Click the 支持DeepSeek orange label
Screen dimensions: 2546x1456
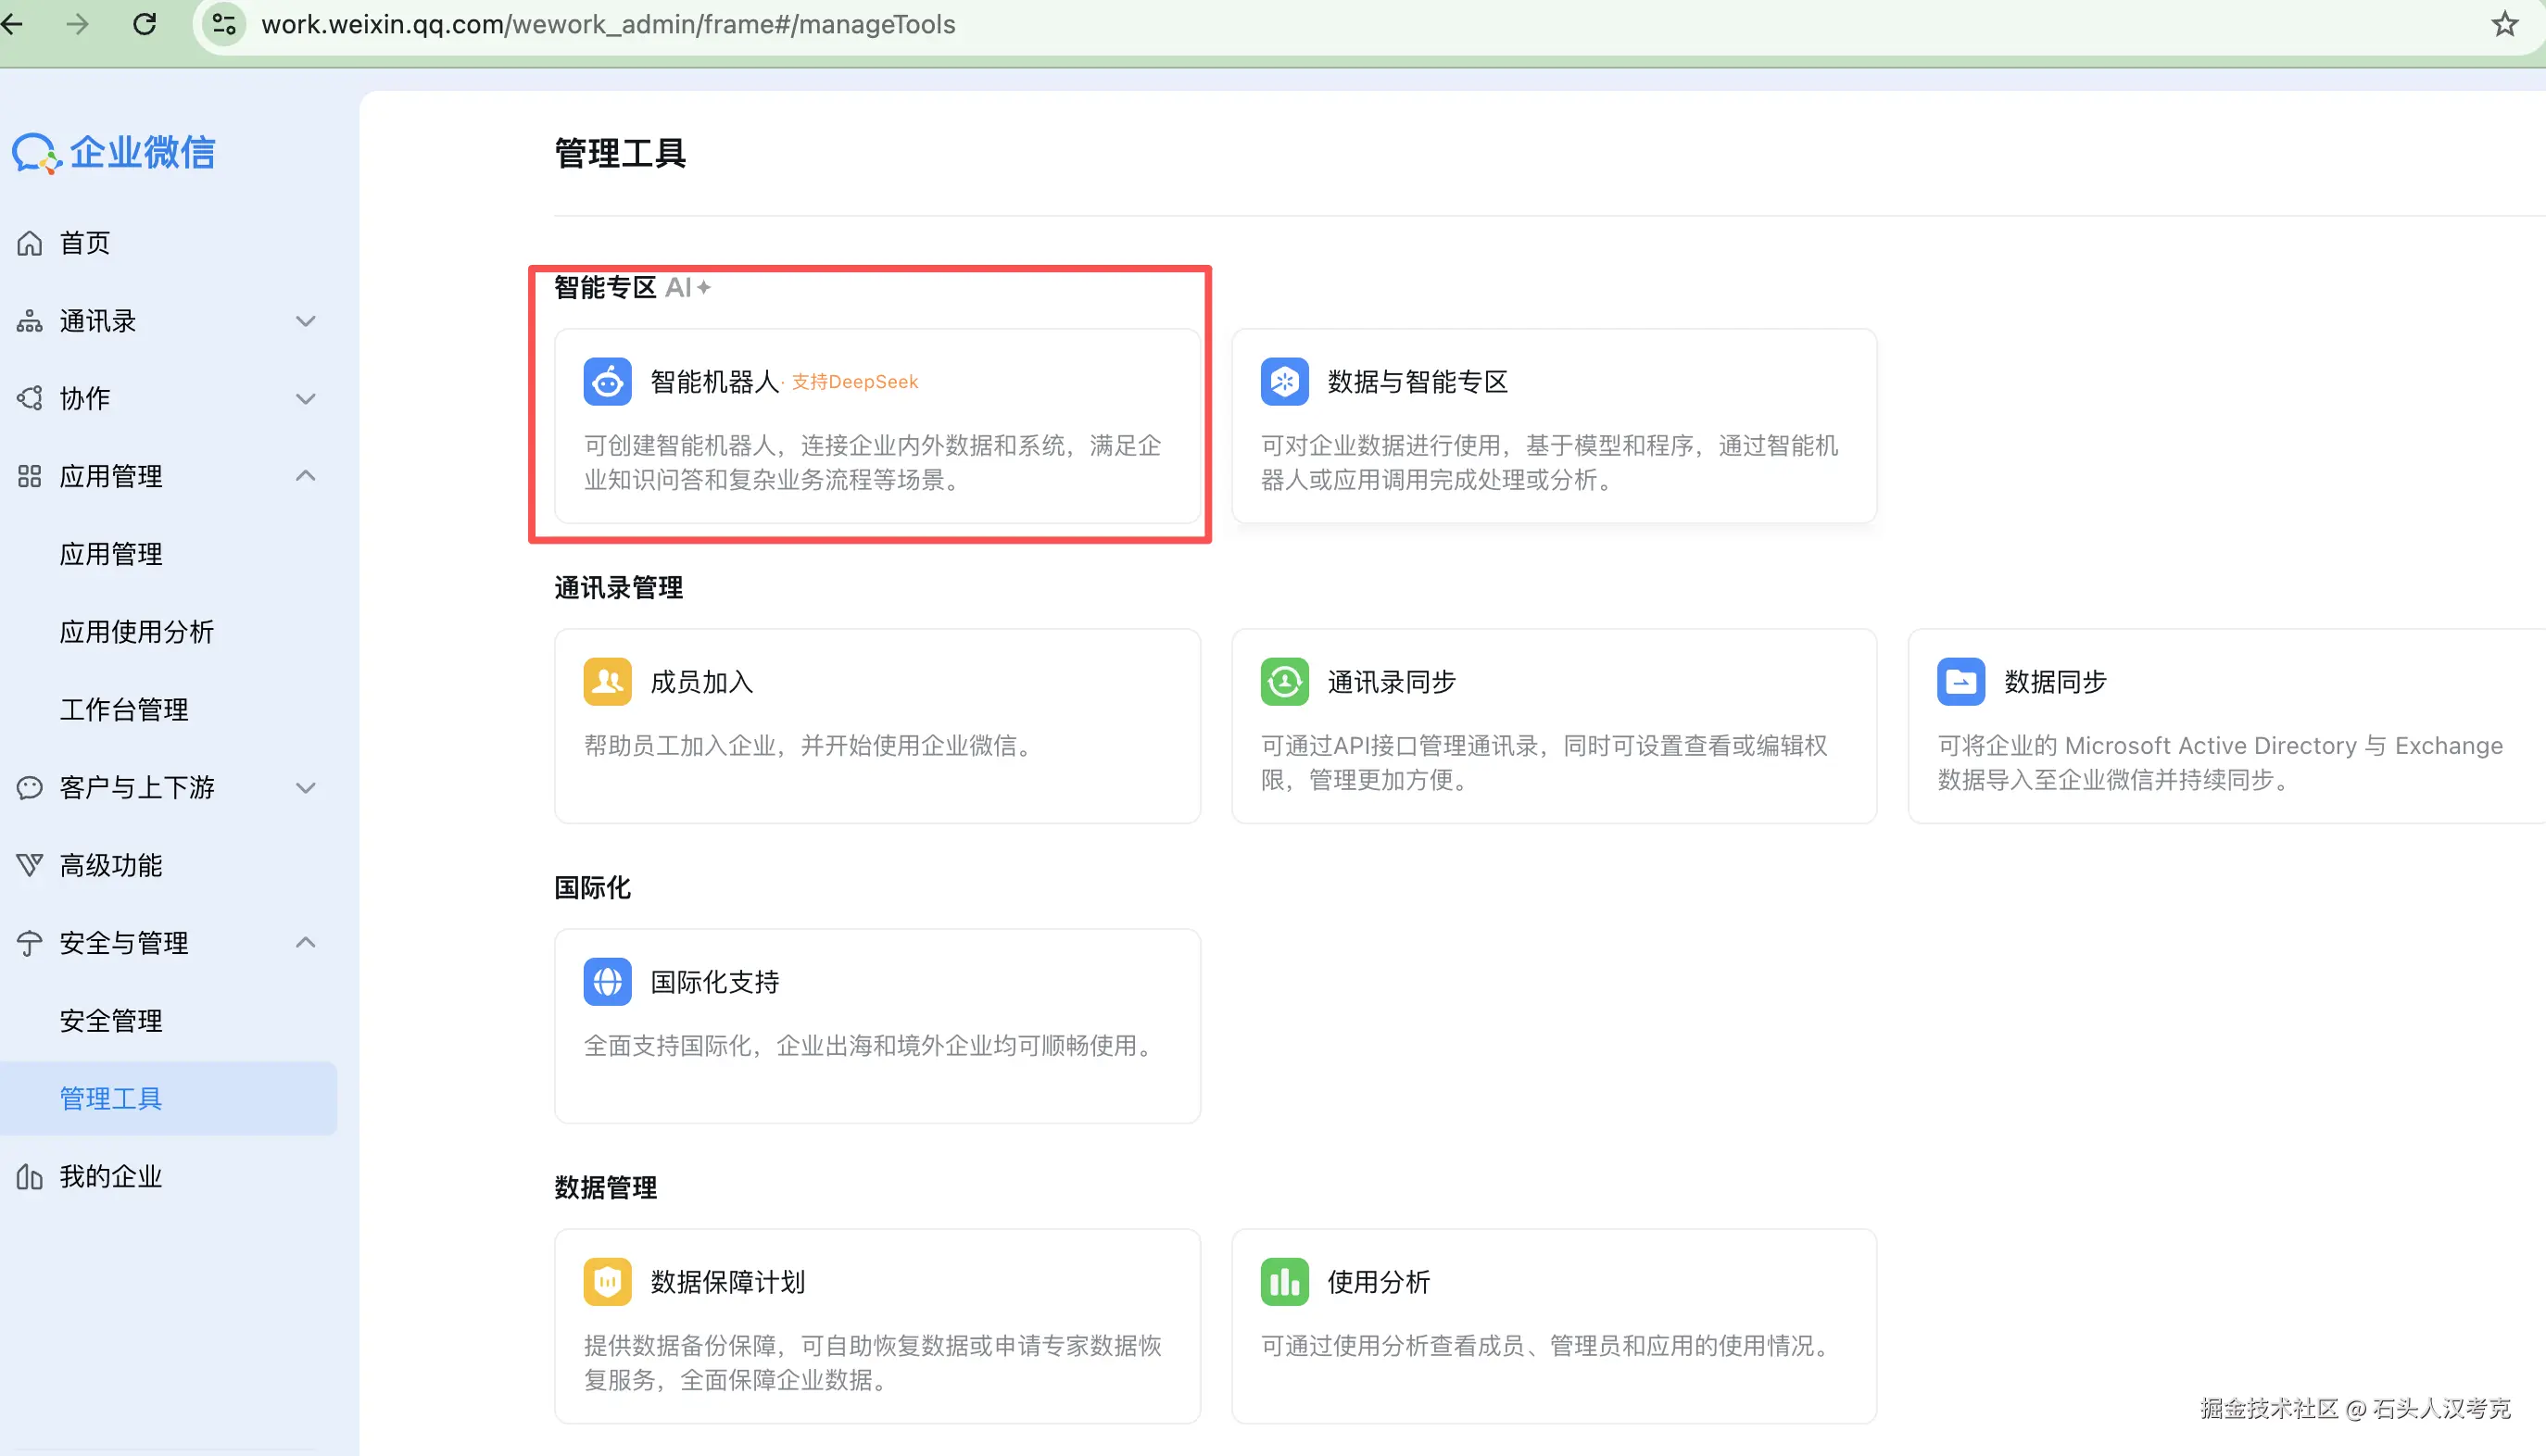click(854, 382)
